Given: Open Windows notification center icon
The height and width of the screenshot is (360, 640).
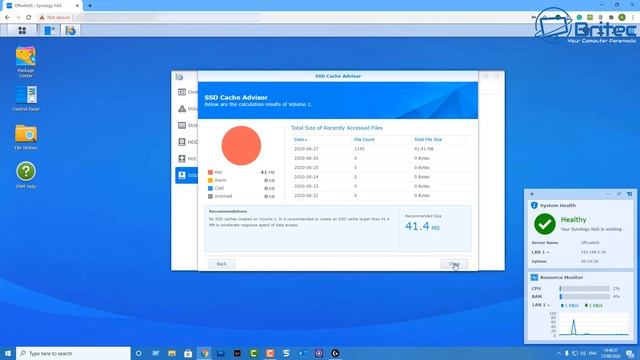Looking at the screenshot, I should pos(630,353).
